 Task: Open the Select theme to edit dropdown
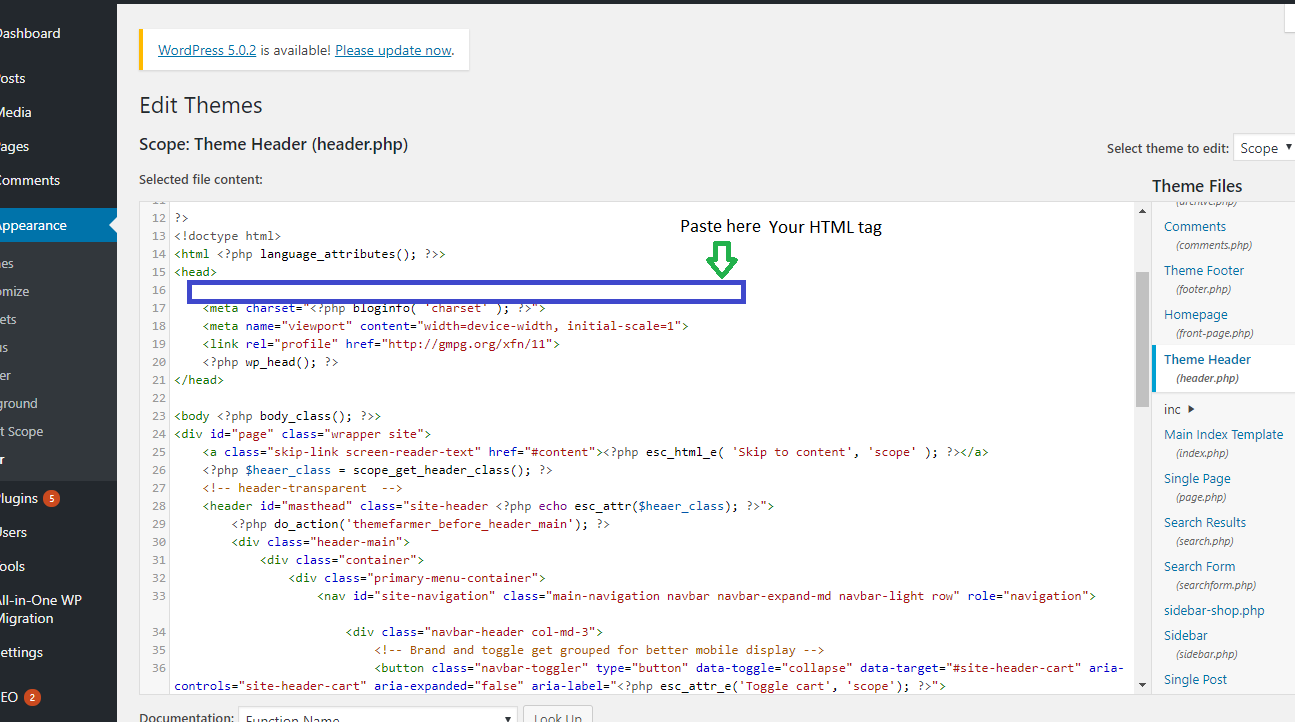(1264, 148)
